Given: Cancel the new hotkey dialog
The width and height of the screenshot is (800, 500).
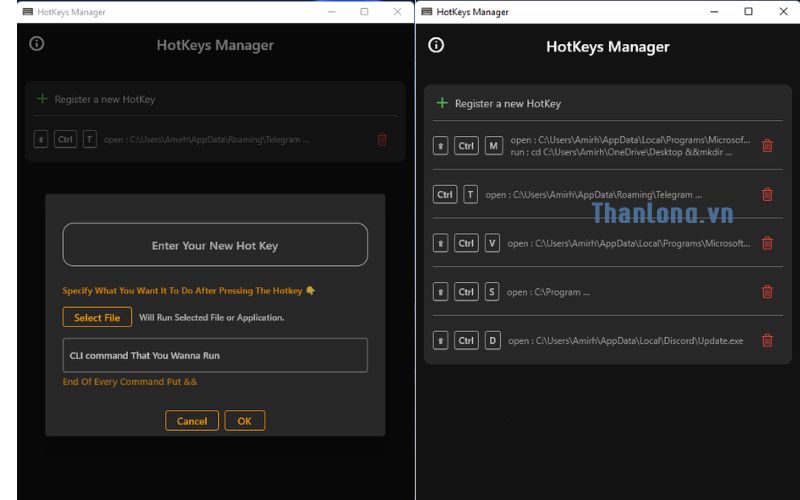Looking at the screenshot, I should (191, 421).
